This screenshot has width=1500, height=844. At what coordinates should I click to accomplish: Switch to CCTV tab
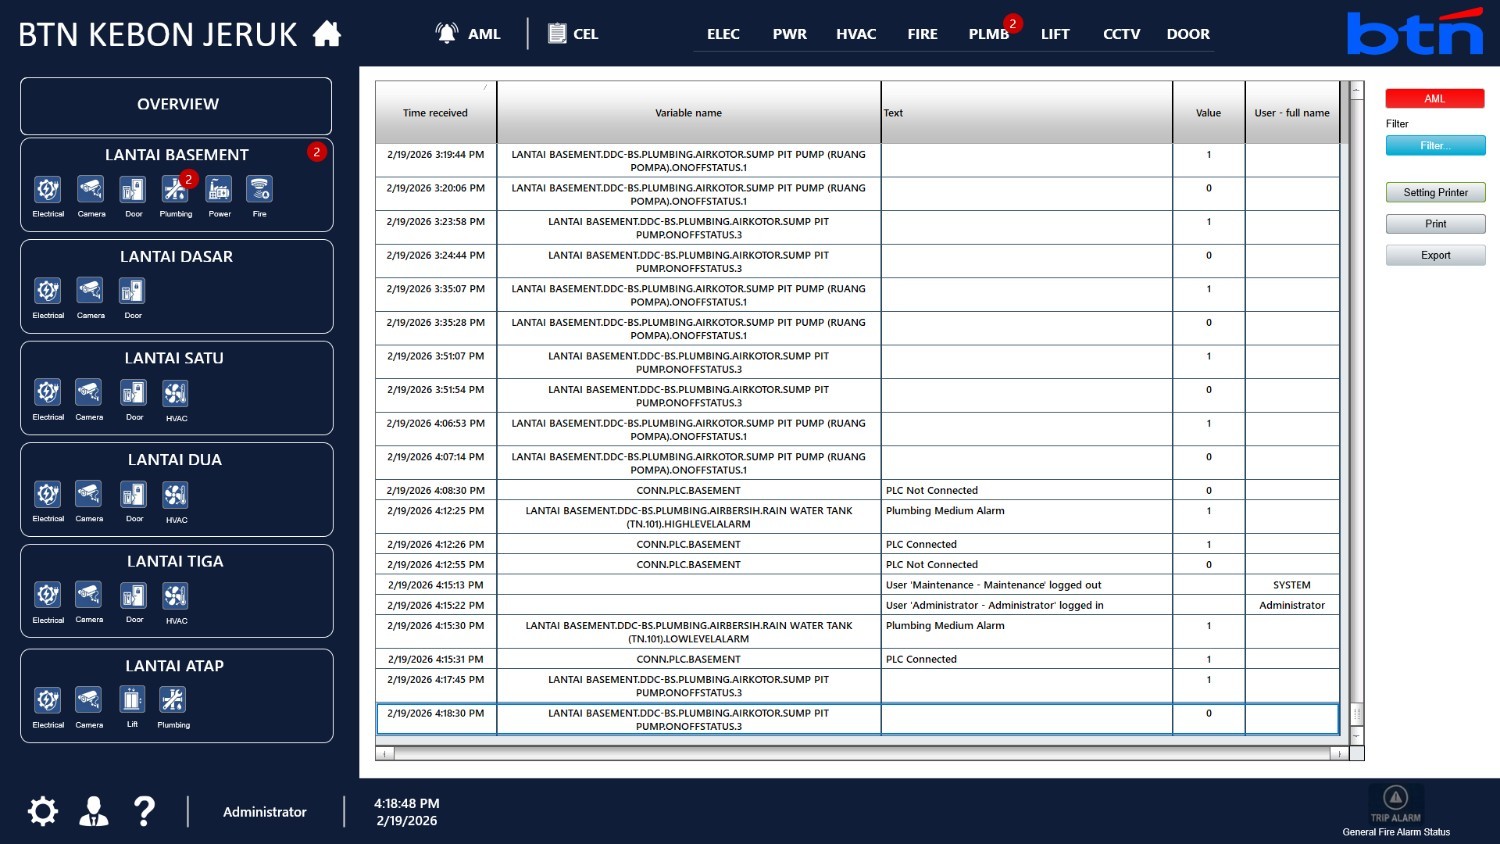(1121, 34)
